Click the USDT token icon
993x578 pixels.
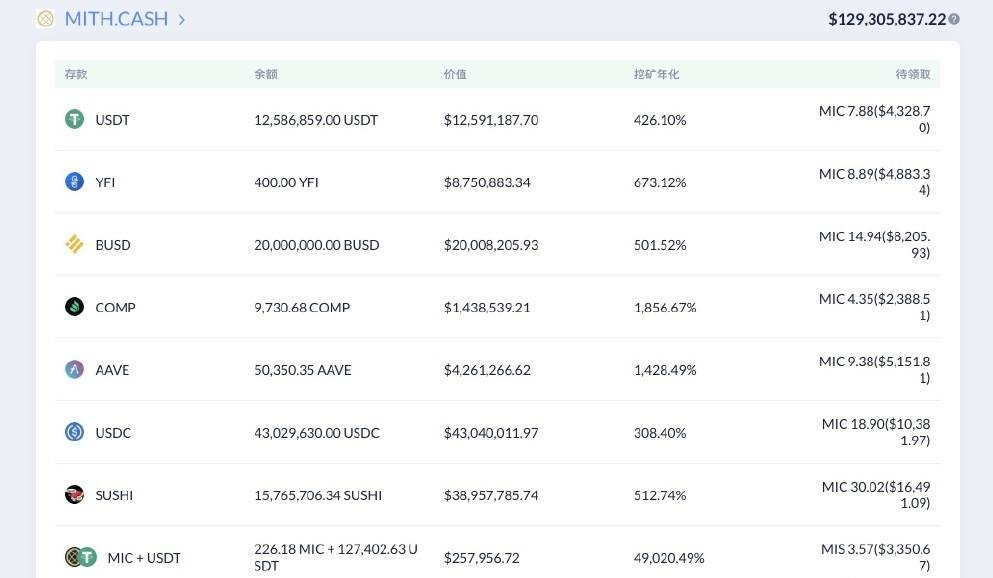pyautogui.click(x=74, y=120)
